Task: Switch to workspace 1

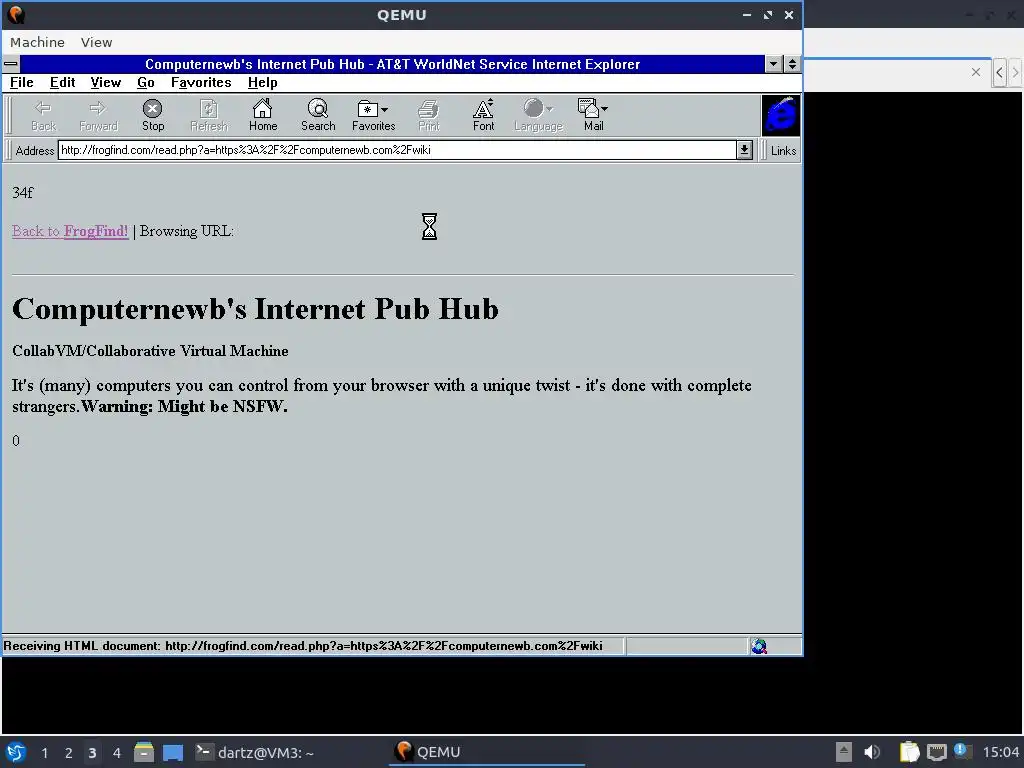Action: point(44,753)
